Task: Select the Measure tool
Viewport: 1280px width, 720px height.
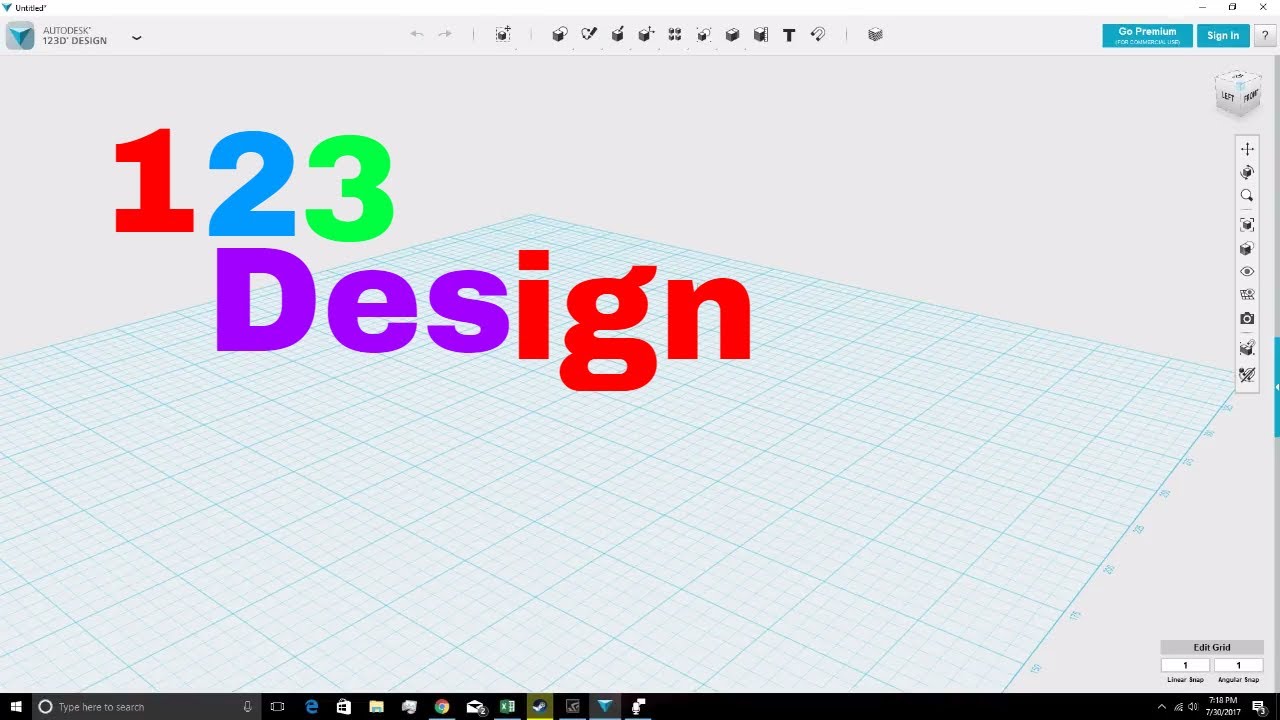Action: coord(761,34)
